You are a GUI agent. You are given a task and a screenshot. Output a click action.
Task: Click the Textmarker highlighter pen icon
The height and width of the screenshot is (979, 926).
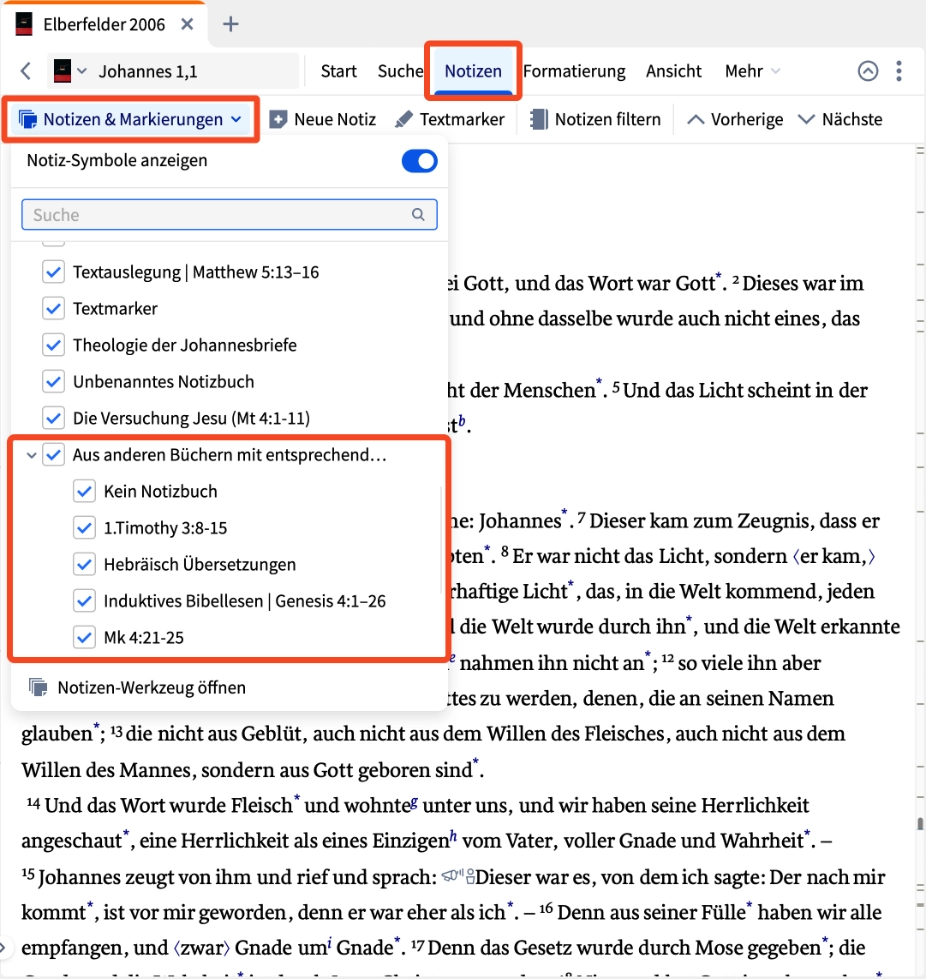(404, 119)
